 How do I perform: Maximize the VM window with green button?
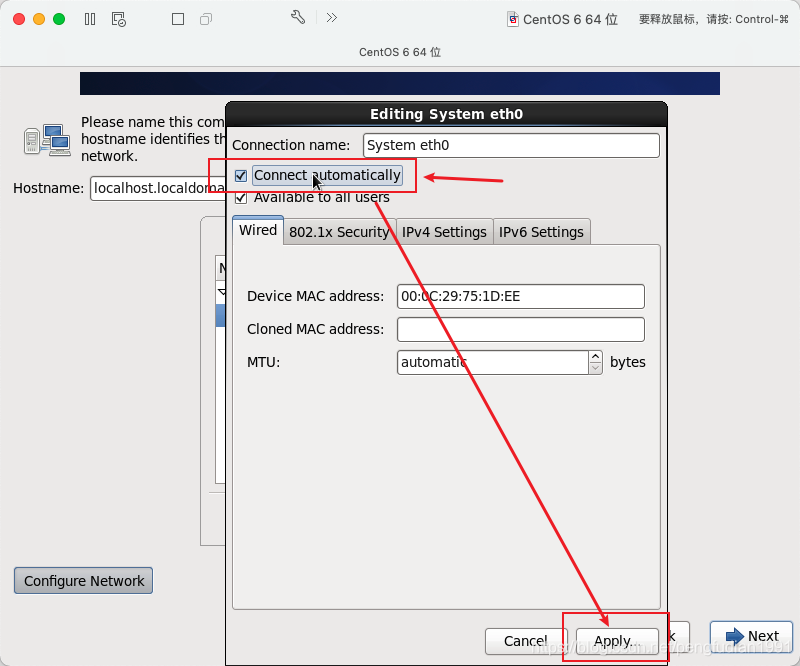59,19
